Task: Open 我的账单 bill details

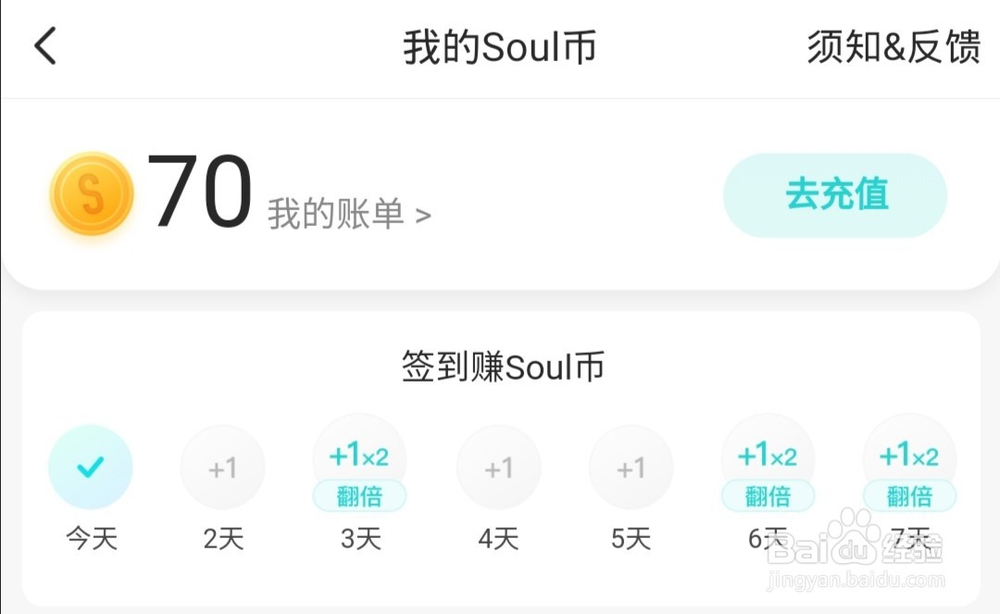Action: [x=349, y=214]
